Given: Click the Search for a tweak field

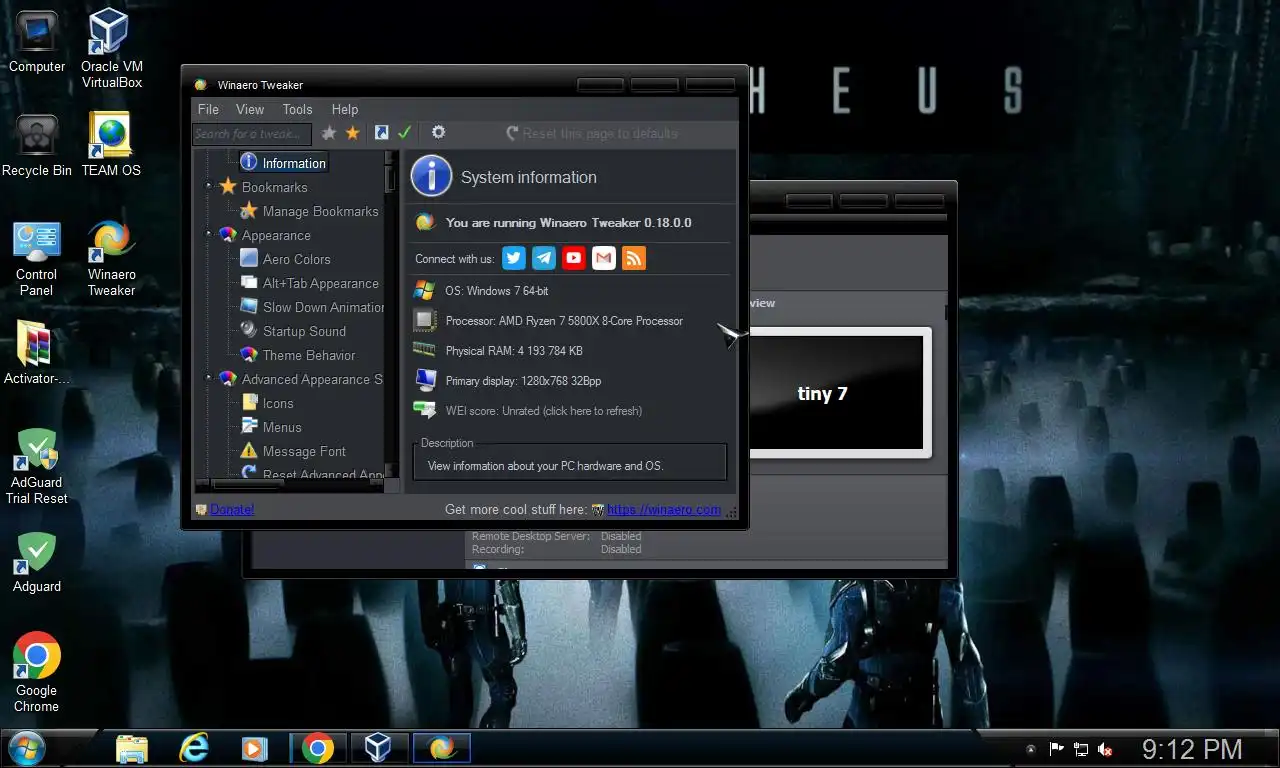Looking at the screenshot, I should pyautogui.click(x=252, y=133).
